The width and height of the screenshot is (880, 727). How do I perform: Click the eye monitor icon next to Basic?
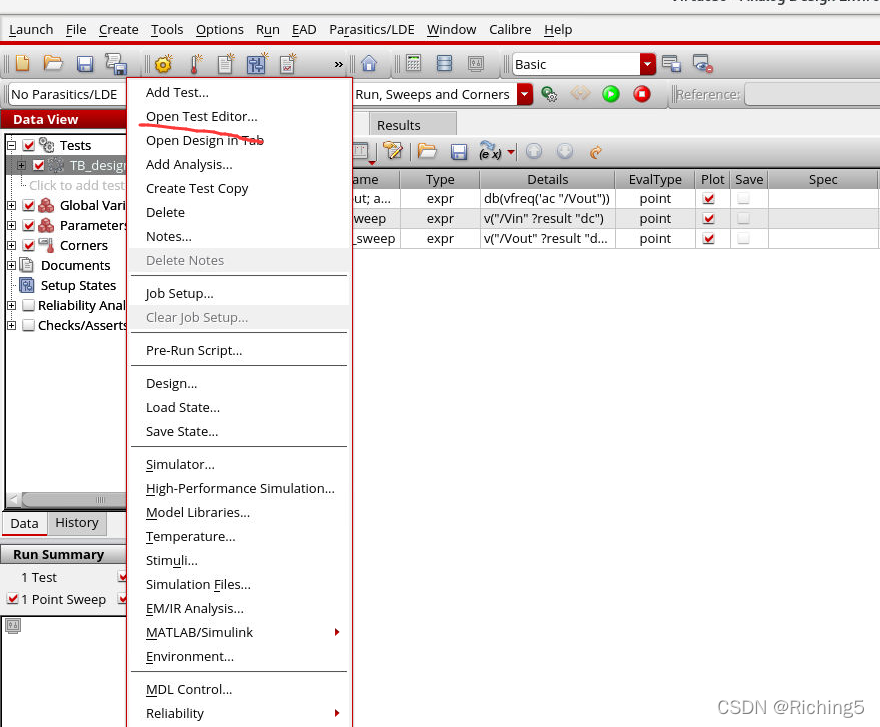[702, 64]
